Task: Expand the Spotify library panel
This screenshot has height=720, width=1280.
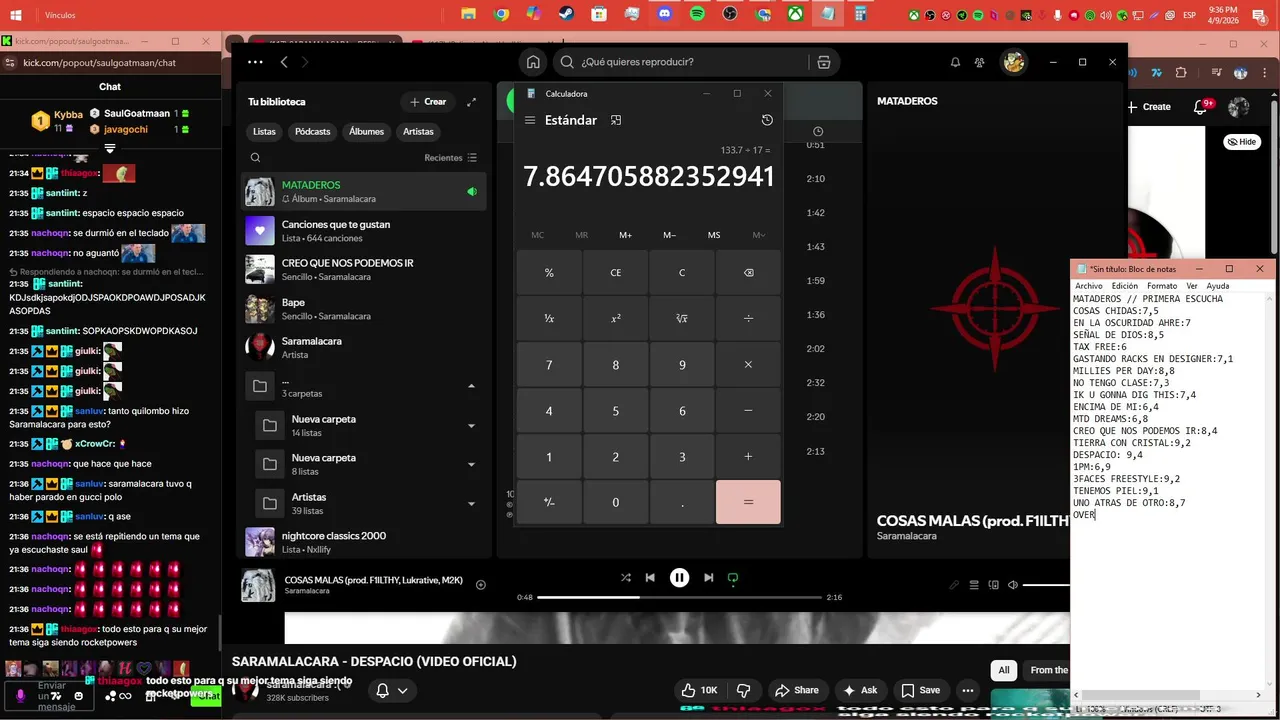Action: tap(472, 102)
